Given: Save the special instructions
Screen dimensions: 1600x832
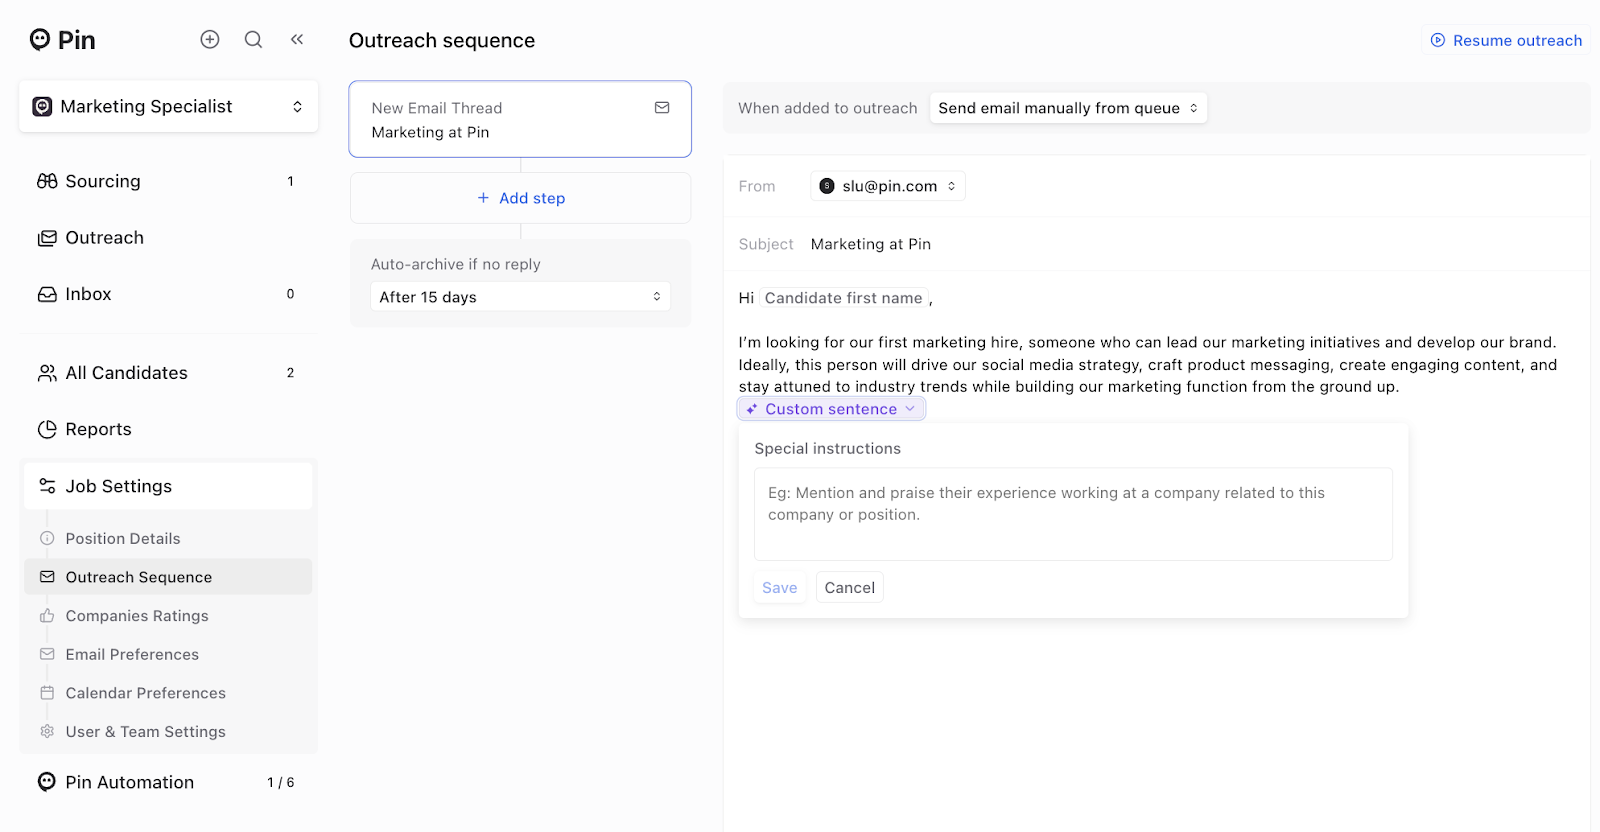Looking at the screenshot, I should pyautogui.click(x=779, y=588).
